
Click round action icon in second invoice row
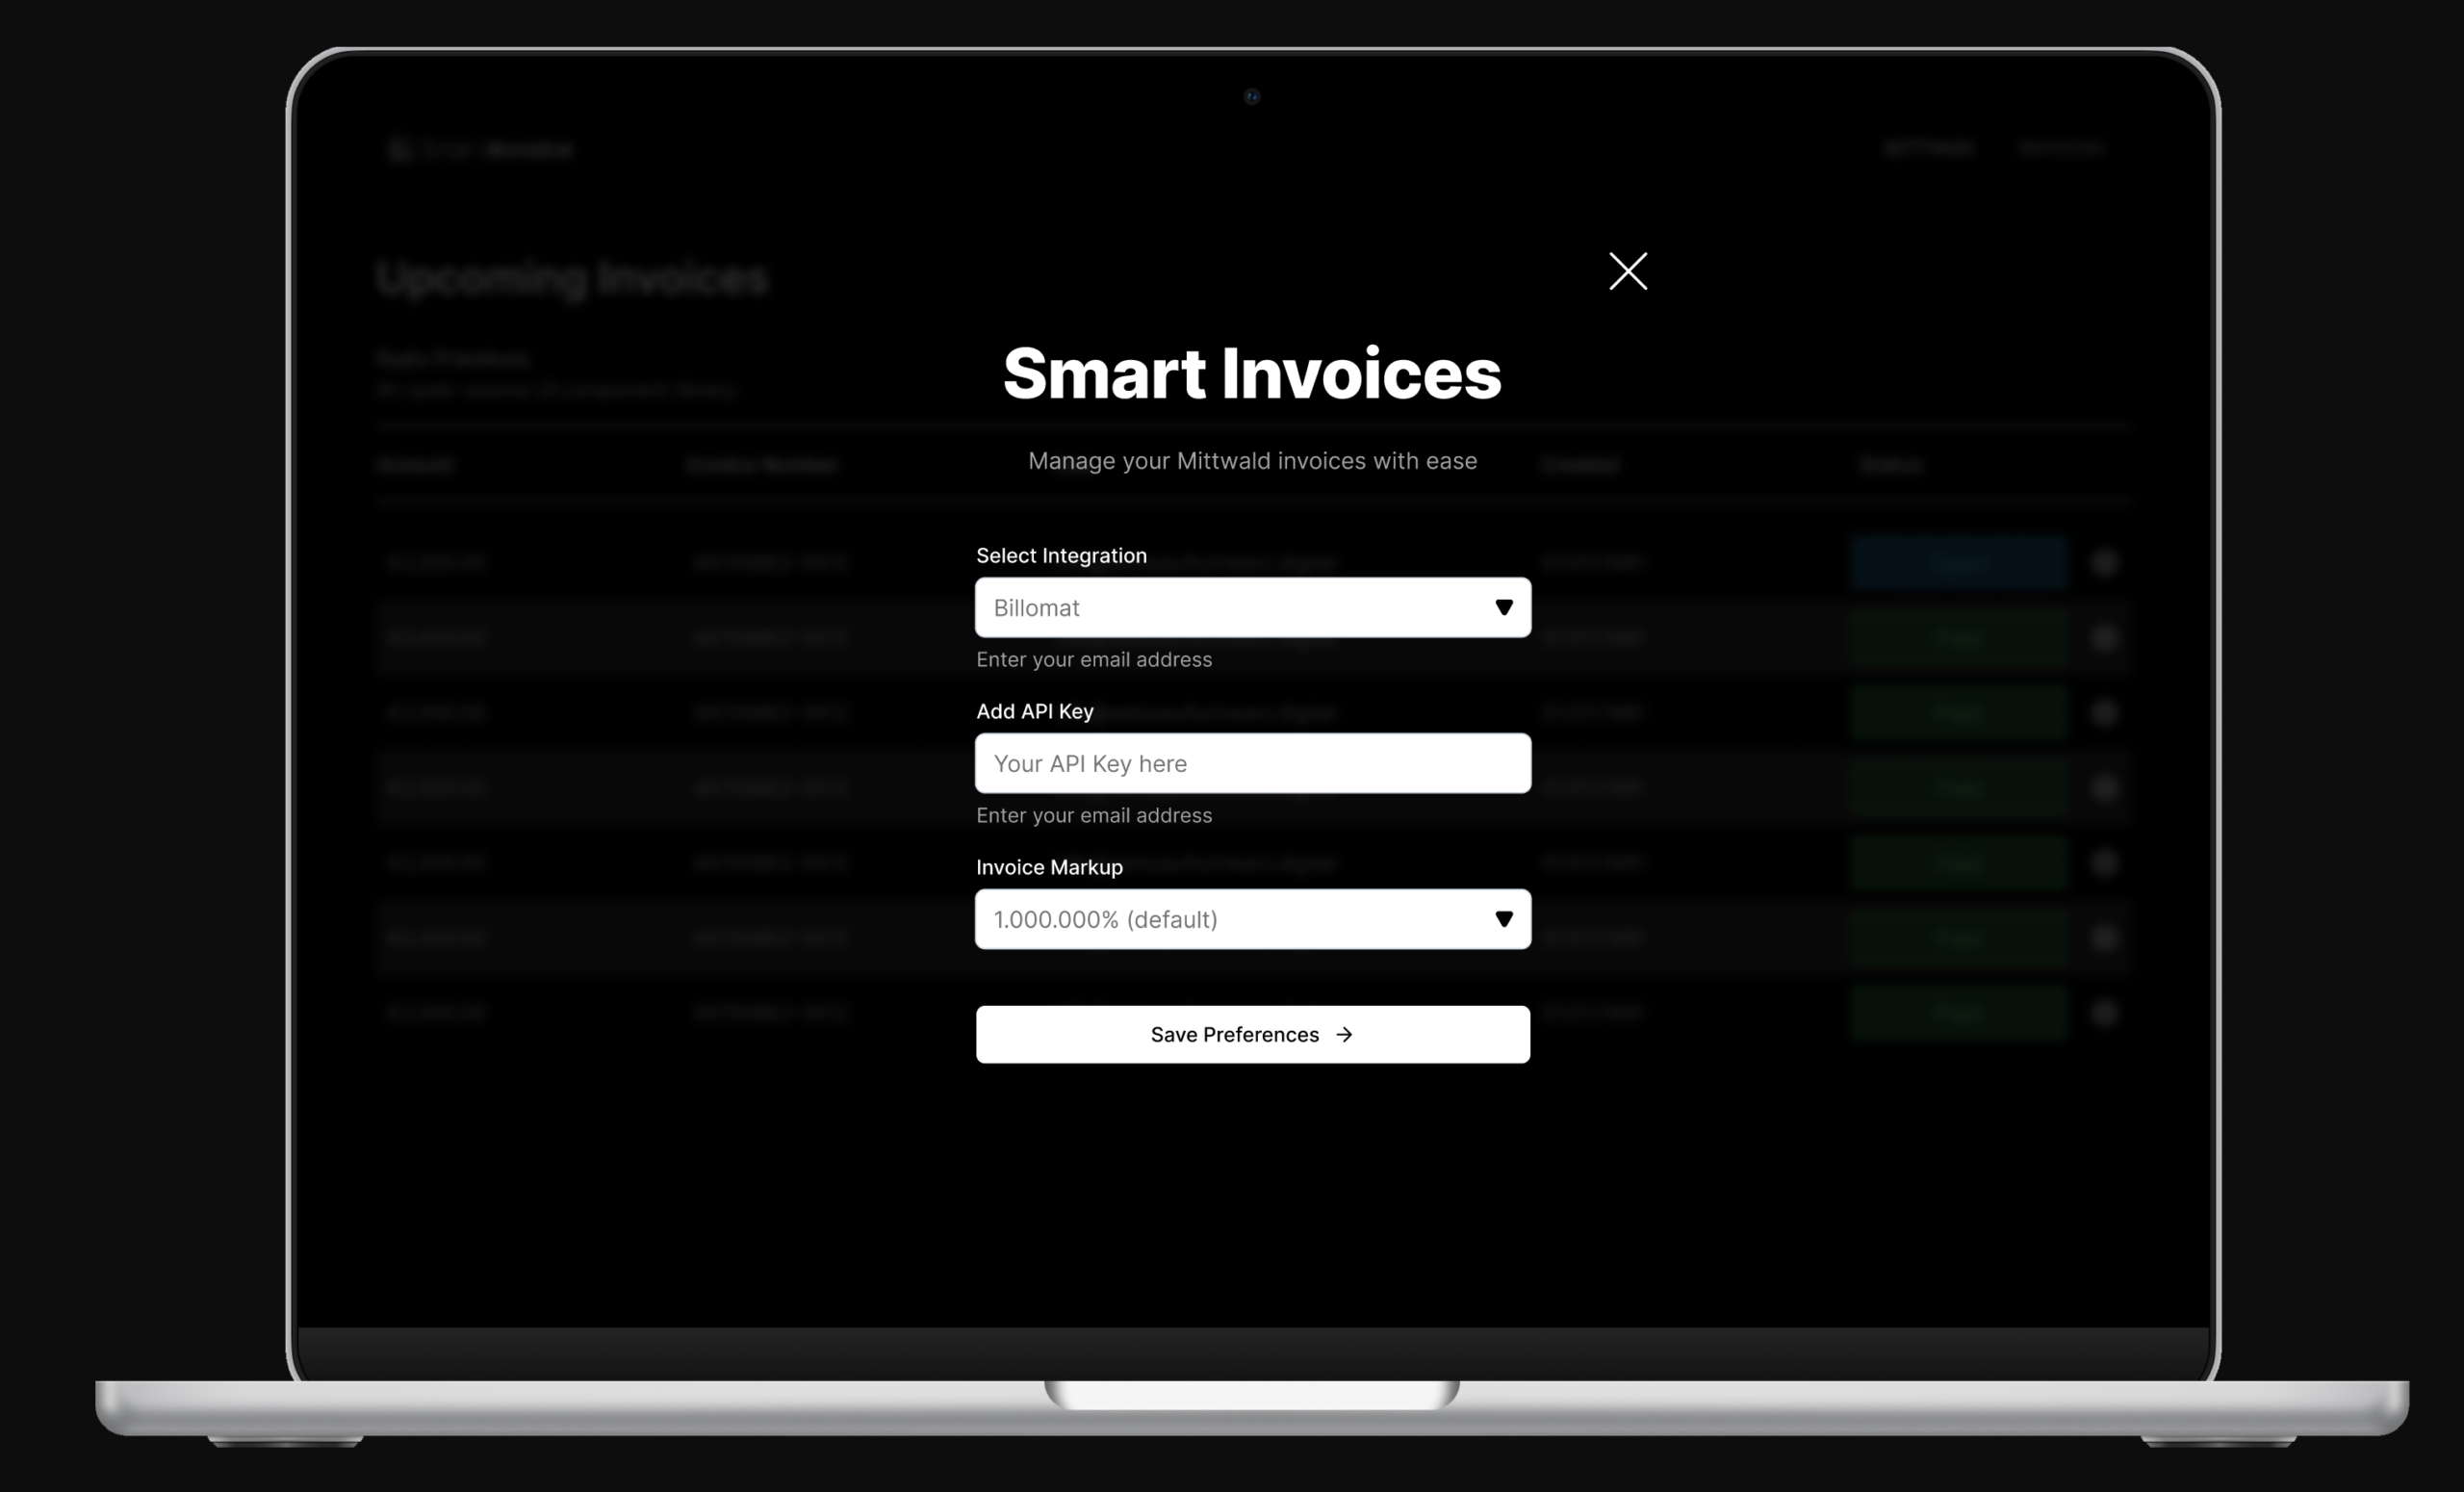(2104, 638)
